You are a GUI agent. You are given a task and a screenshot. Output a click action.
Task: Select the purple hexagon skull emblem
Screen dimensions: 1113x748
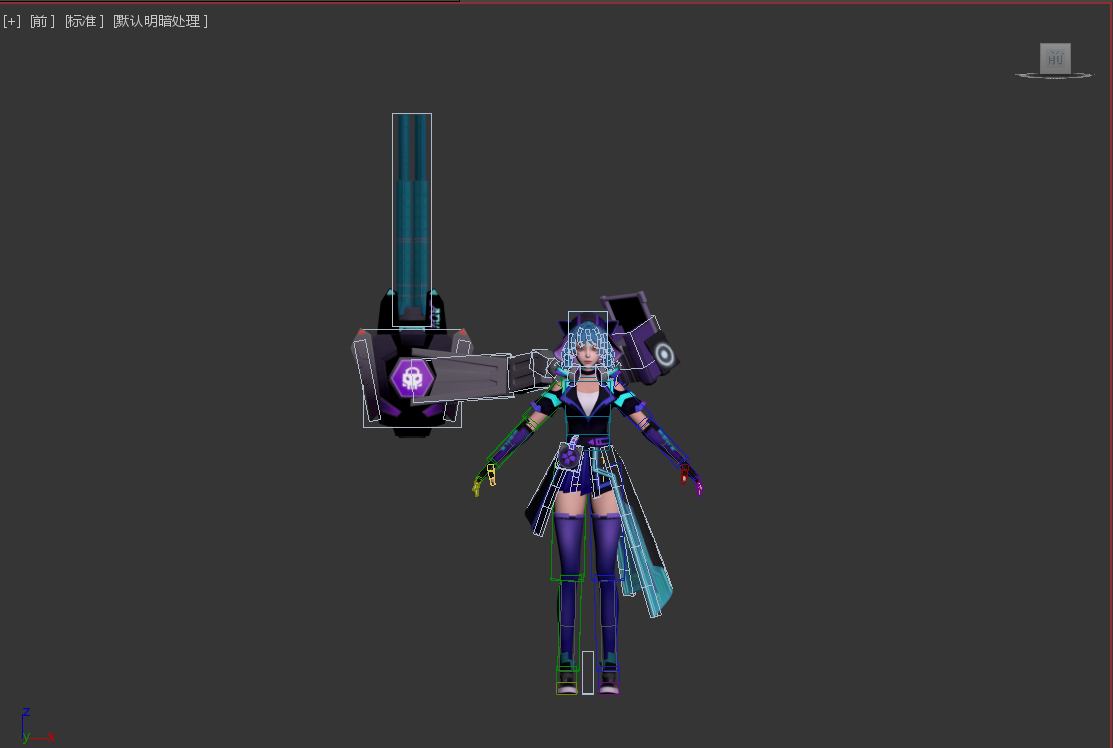tap(411, 377)
